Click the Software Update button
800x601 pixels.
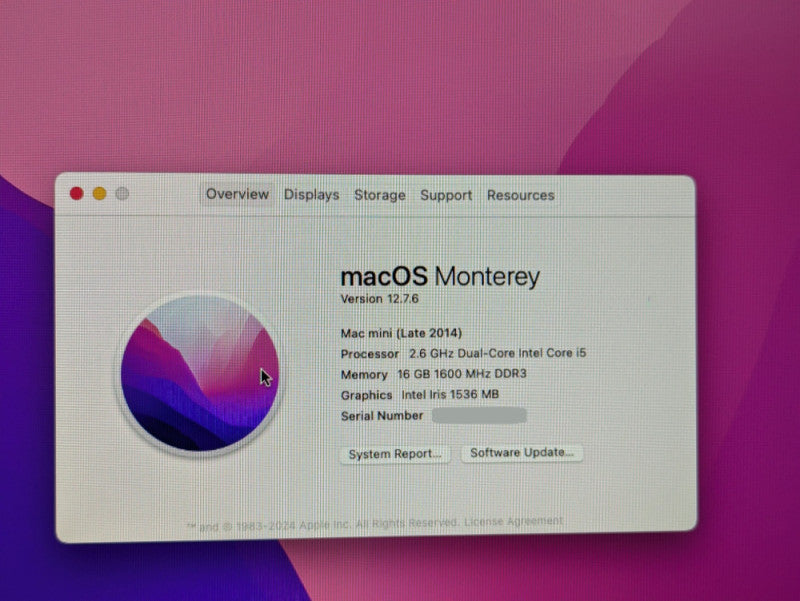point(522,453)
